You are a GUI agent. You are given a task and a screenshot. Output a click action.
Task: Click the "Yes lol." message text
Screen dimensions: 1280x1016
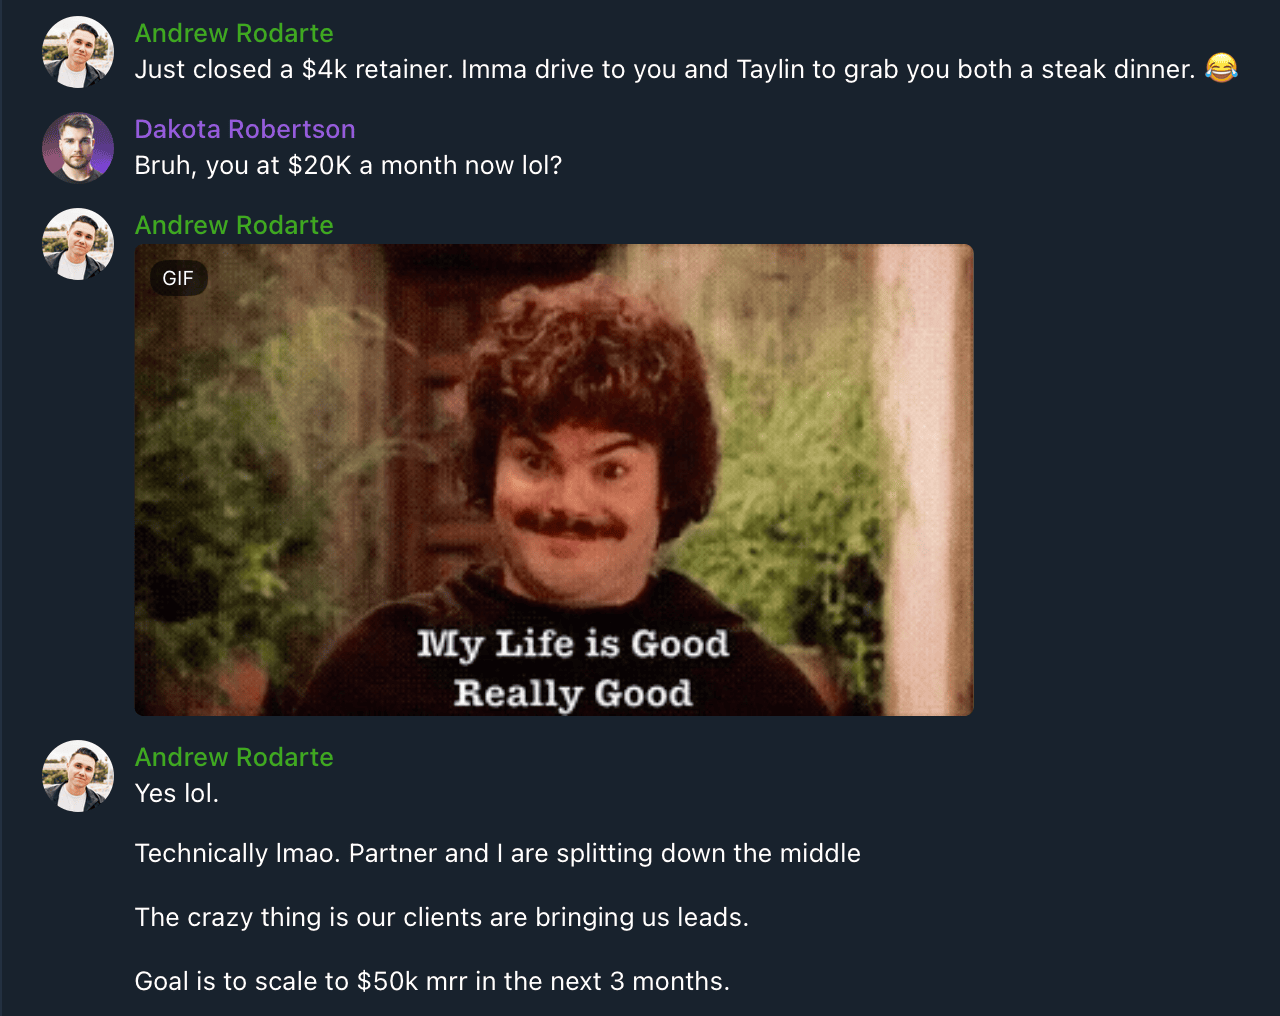coord(177,793)
